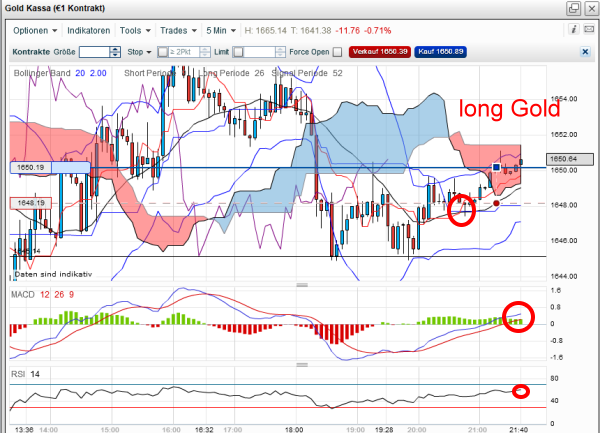Open the Trades dropdown menu
This screenshot has width=600, height=433.
click(x=178, y=31)
